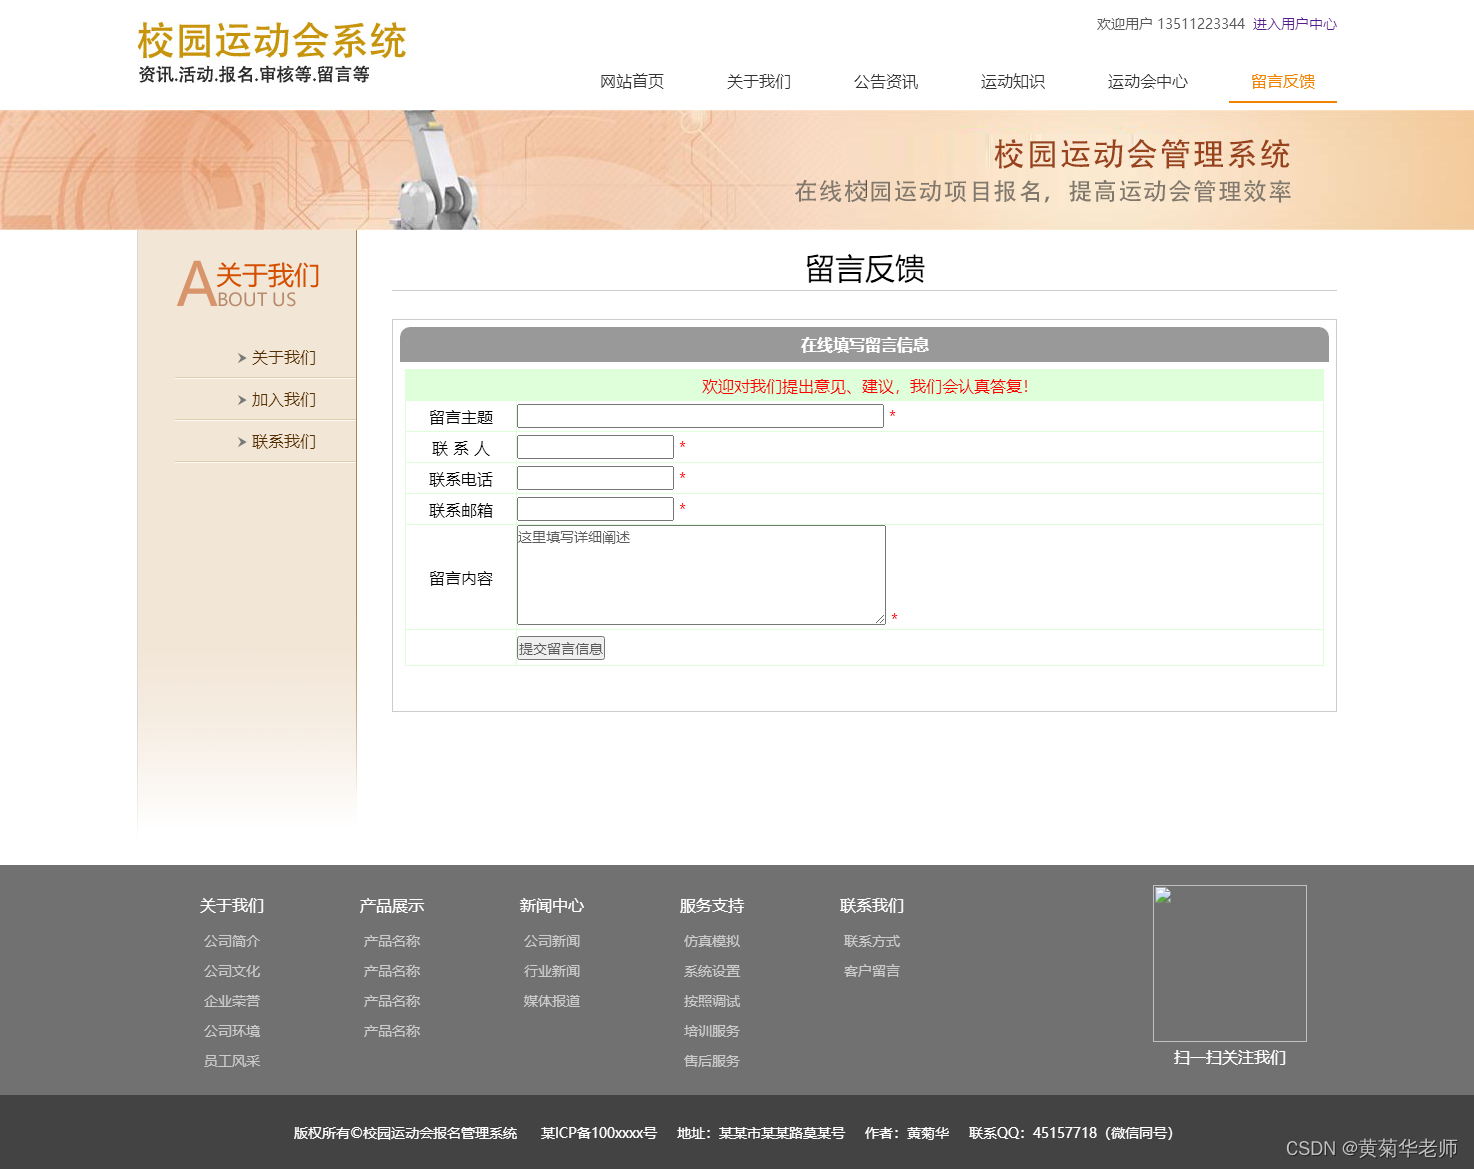Go to 关于我们 in top navigation bar

[x=759, y=82]
